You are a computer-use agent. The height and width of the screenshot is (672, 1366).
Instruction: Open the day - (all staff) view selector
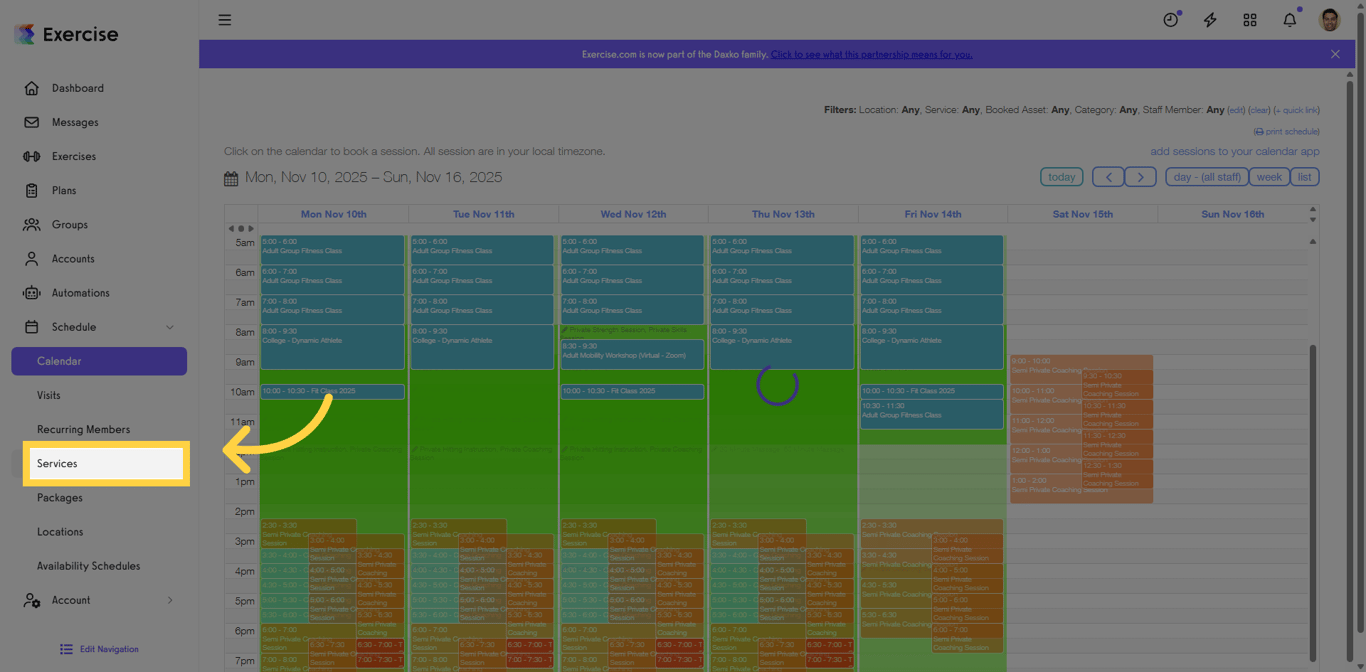1205,176
